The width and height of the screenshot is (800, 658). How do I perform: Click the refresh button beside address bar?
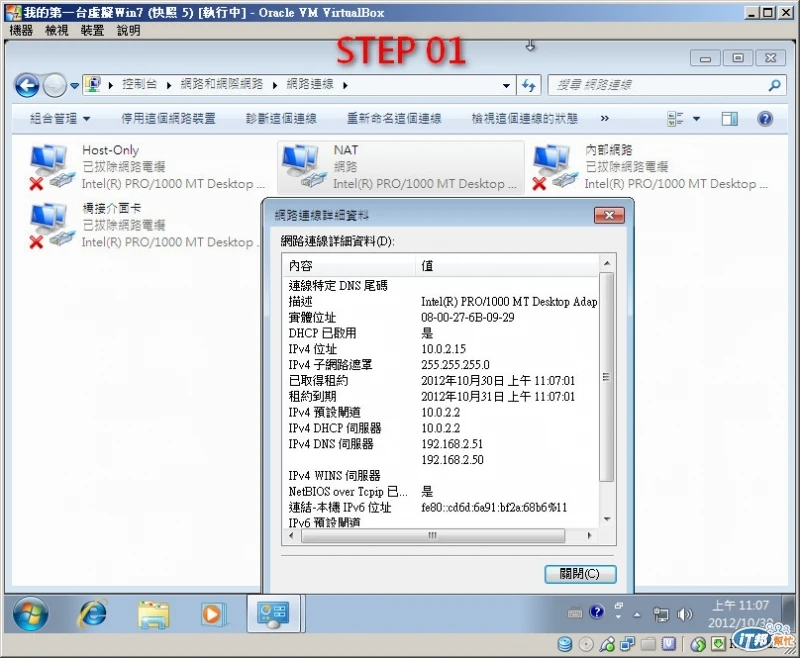(529, 85)
